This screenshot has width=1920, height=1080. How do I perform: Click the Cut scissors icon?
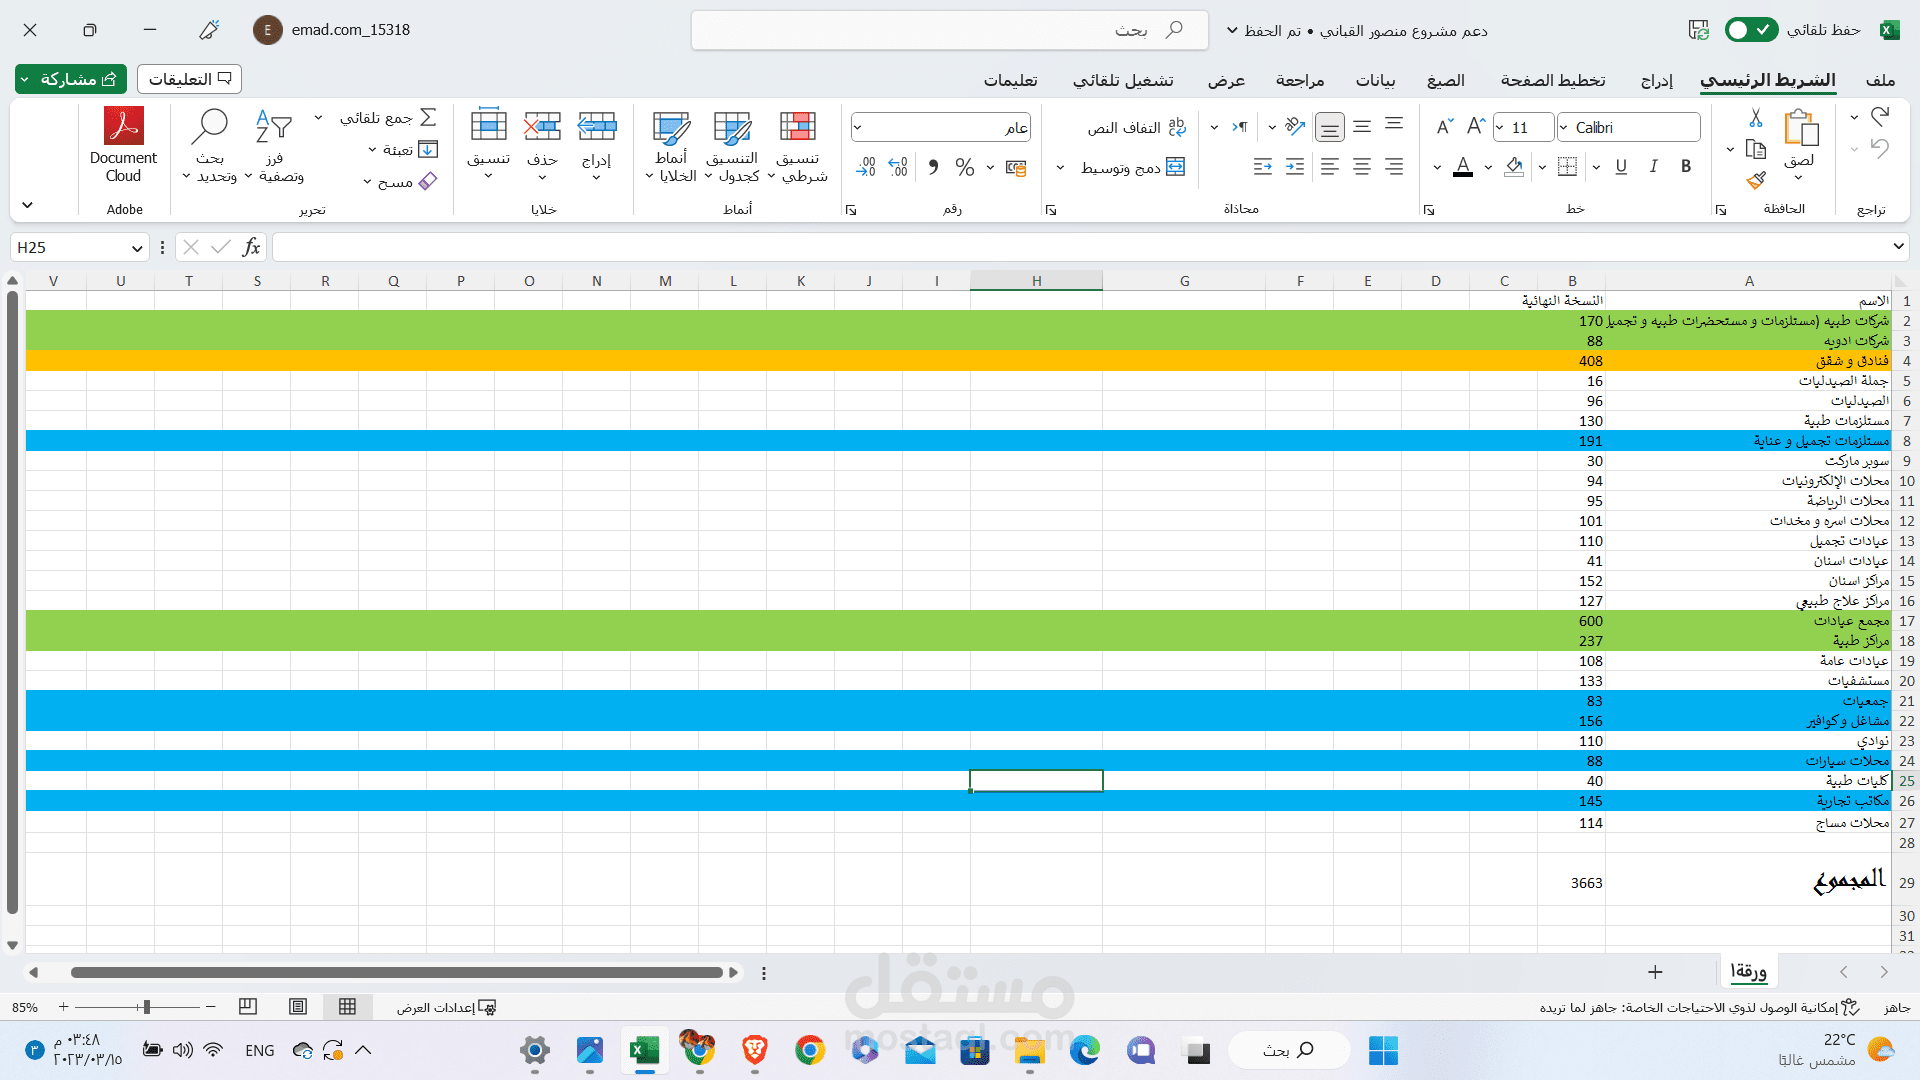pyautogui.click(x=1756, y=118)
